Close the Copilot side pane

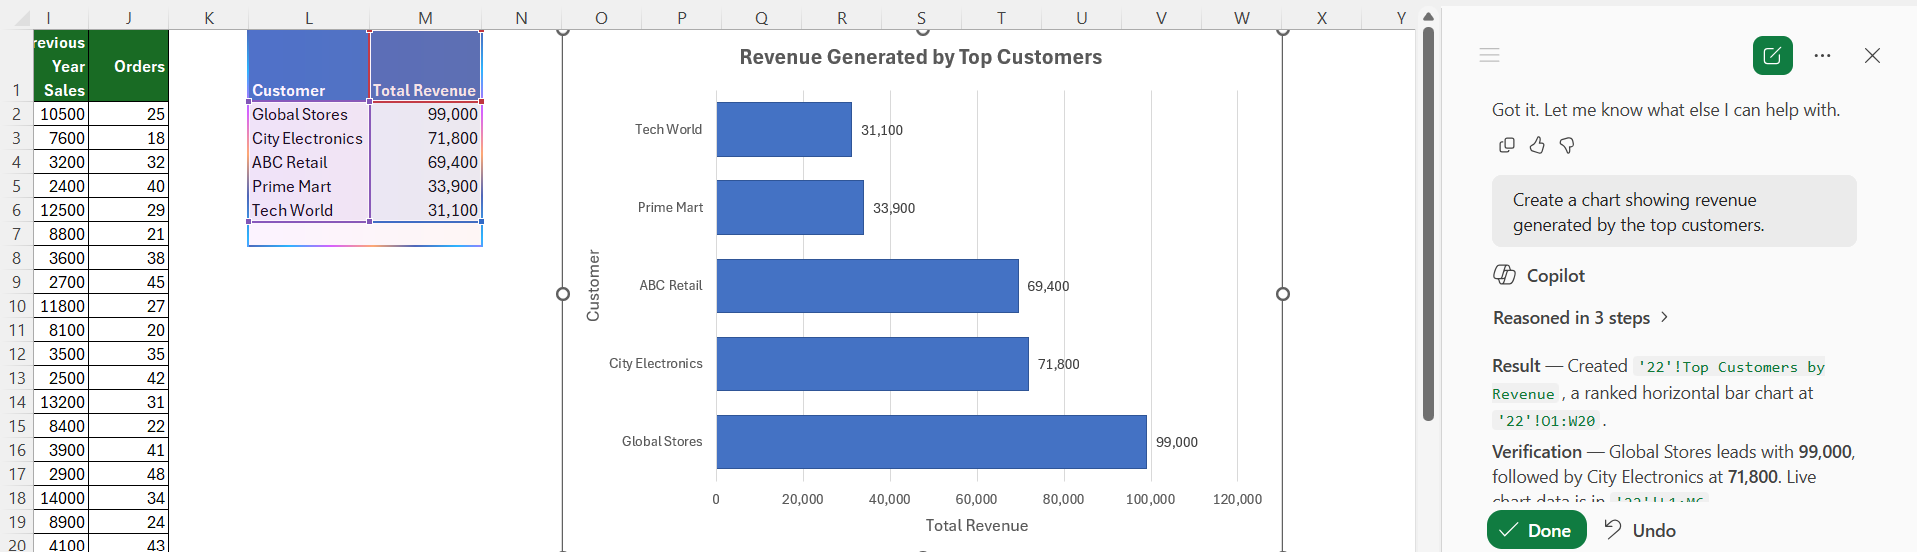pos(1872,56)
